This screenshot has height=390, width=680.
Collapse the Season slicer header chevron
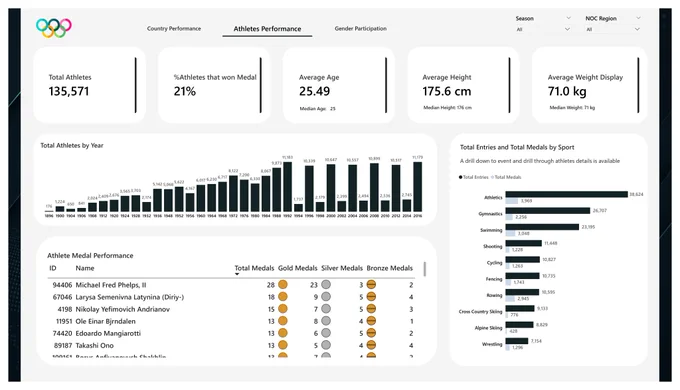(x=568, y=18)
